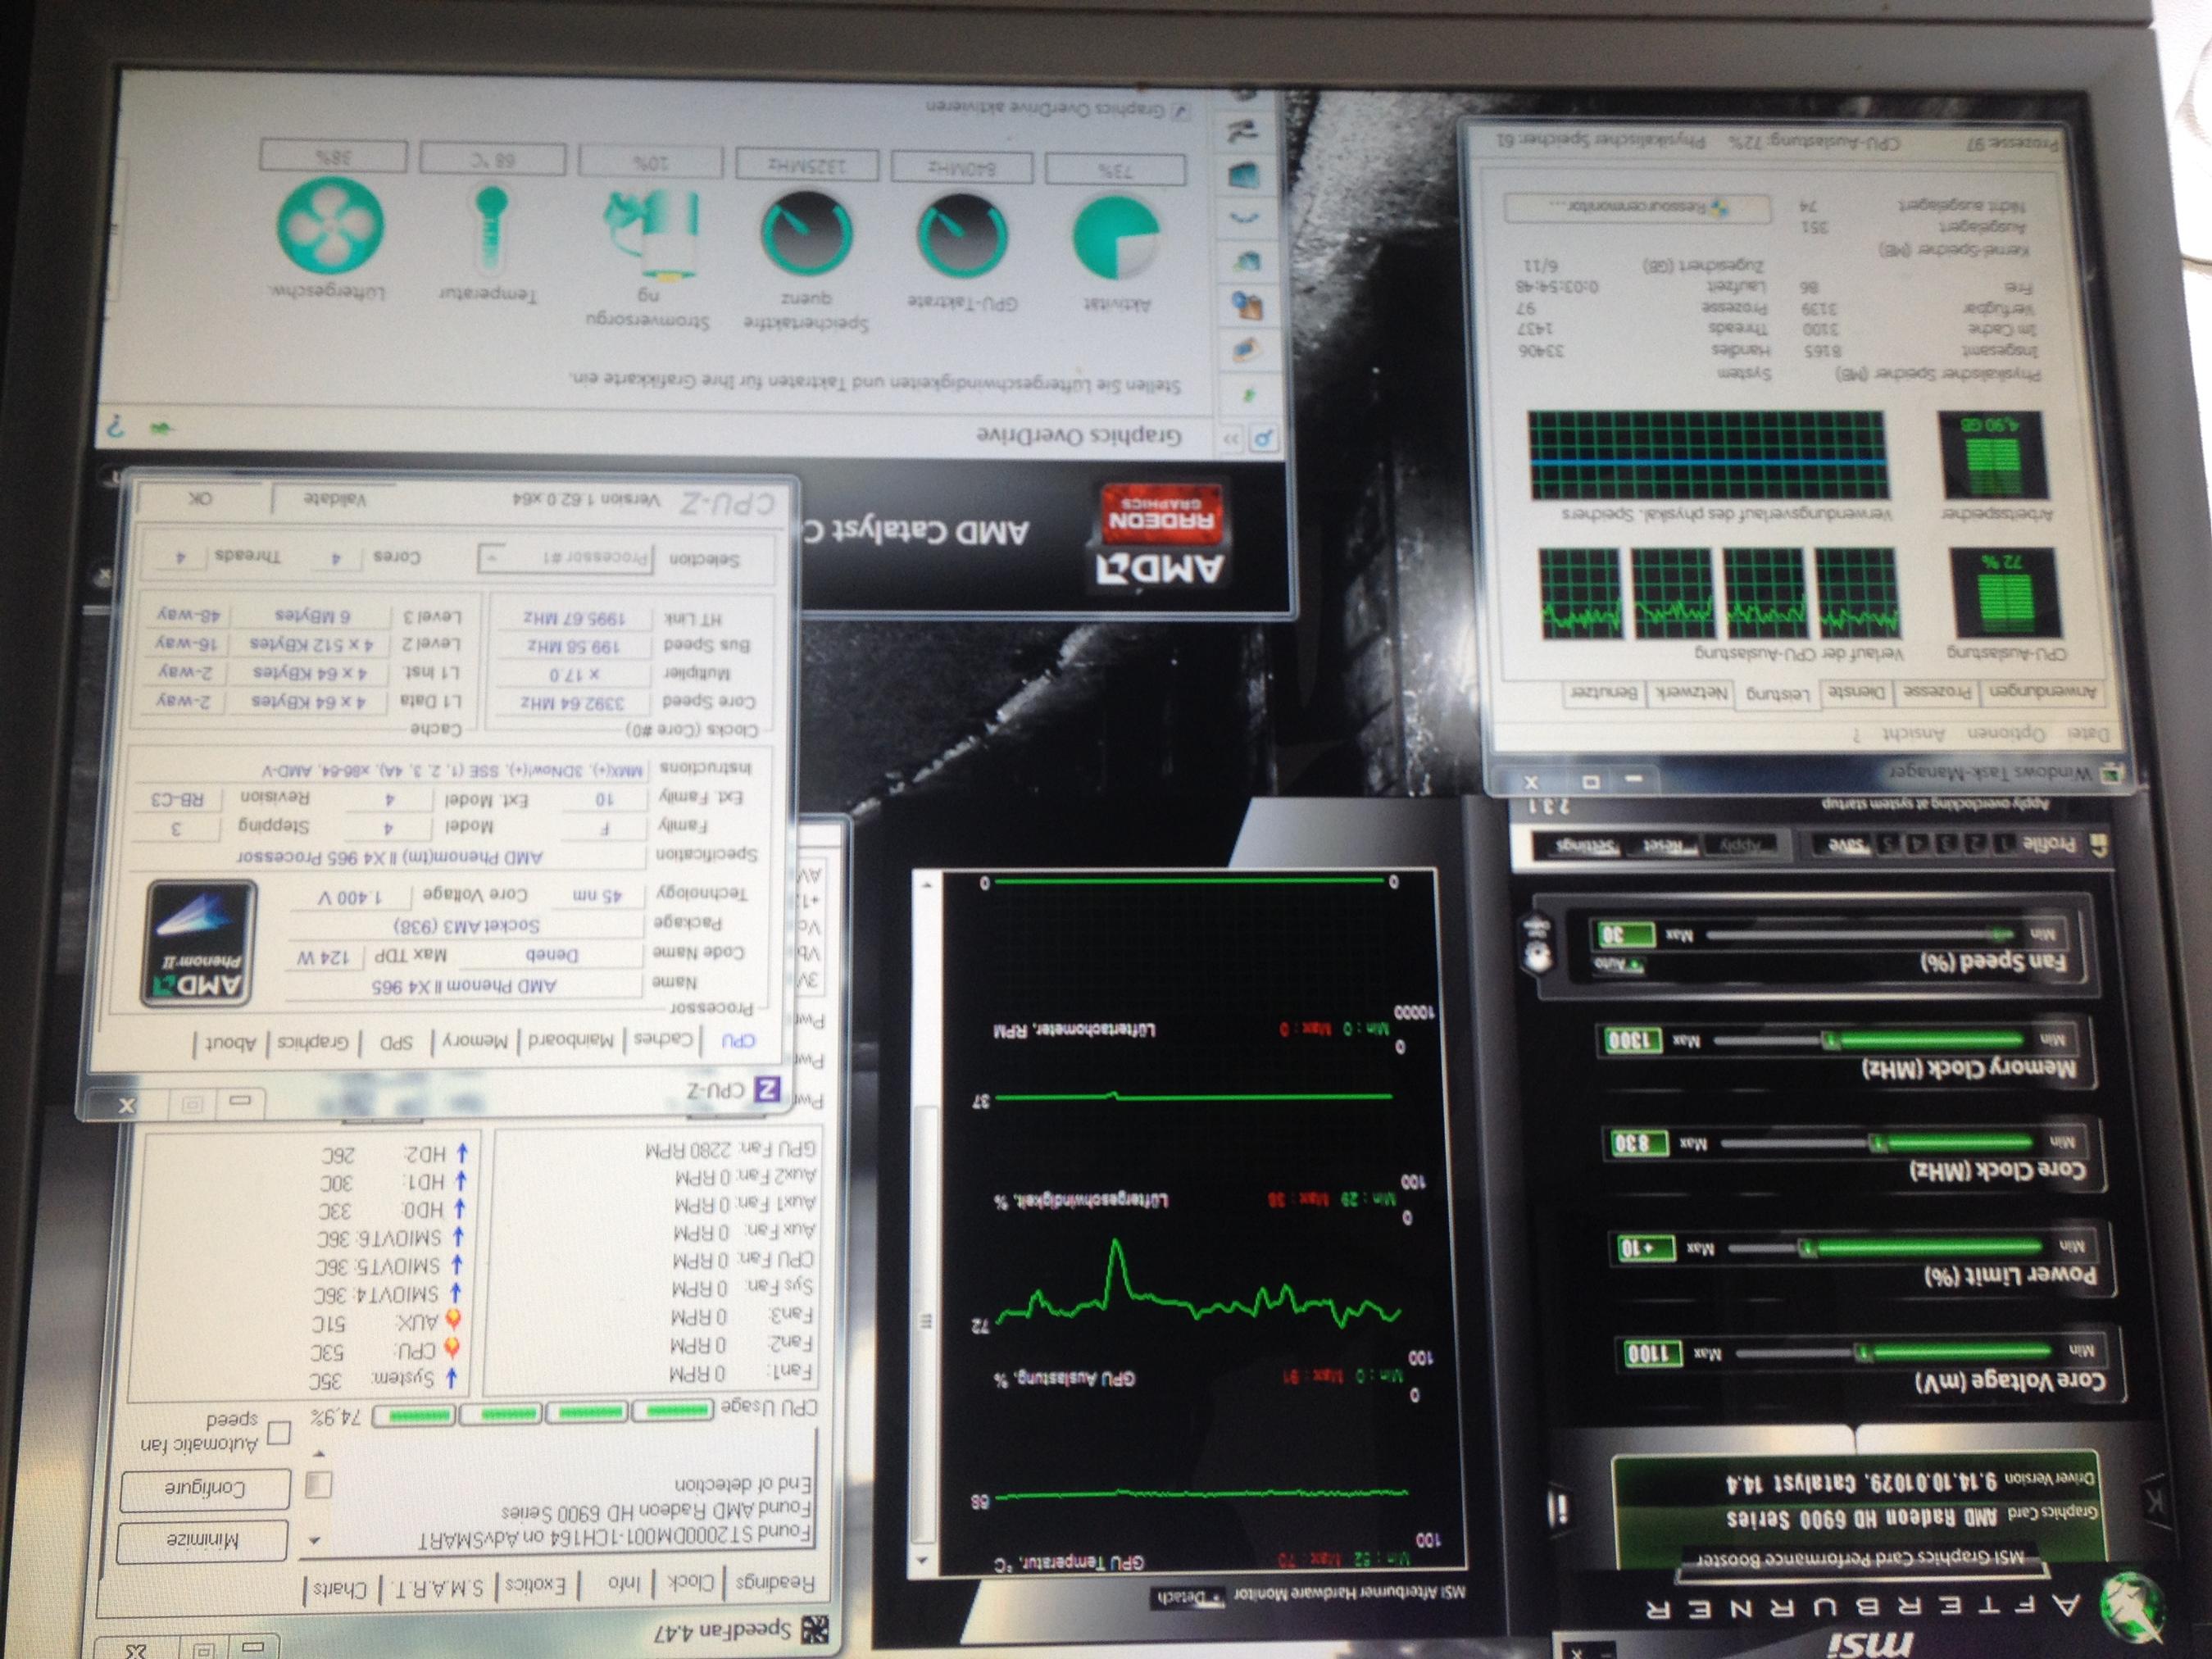Screen dimensions: 2212x1659
Task: Collapse the Catalyst sidebar with the chevron button
Action: (1231, 438)
